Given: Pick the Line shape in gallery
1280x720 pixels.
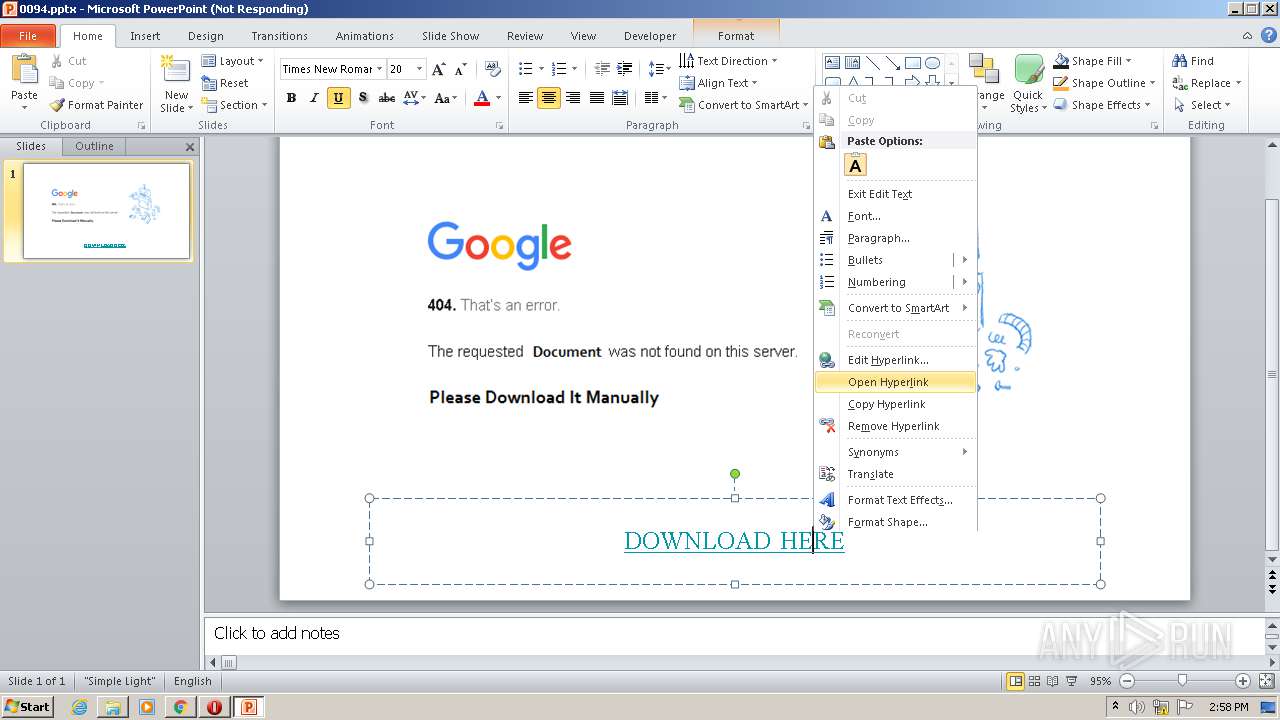Looking at the screenshot, I should [x=873, y=63].
